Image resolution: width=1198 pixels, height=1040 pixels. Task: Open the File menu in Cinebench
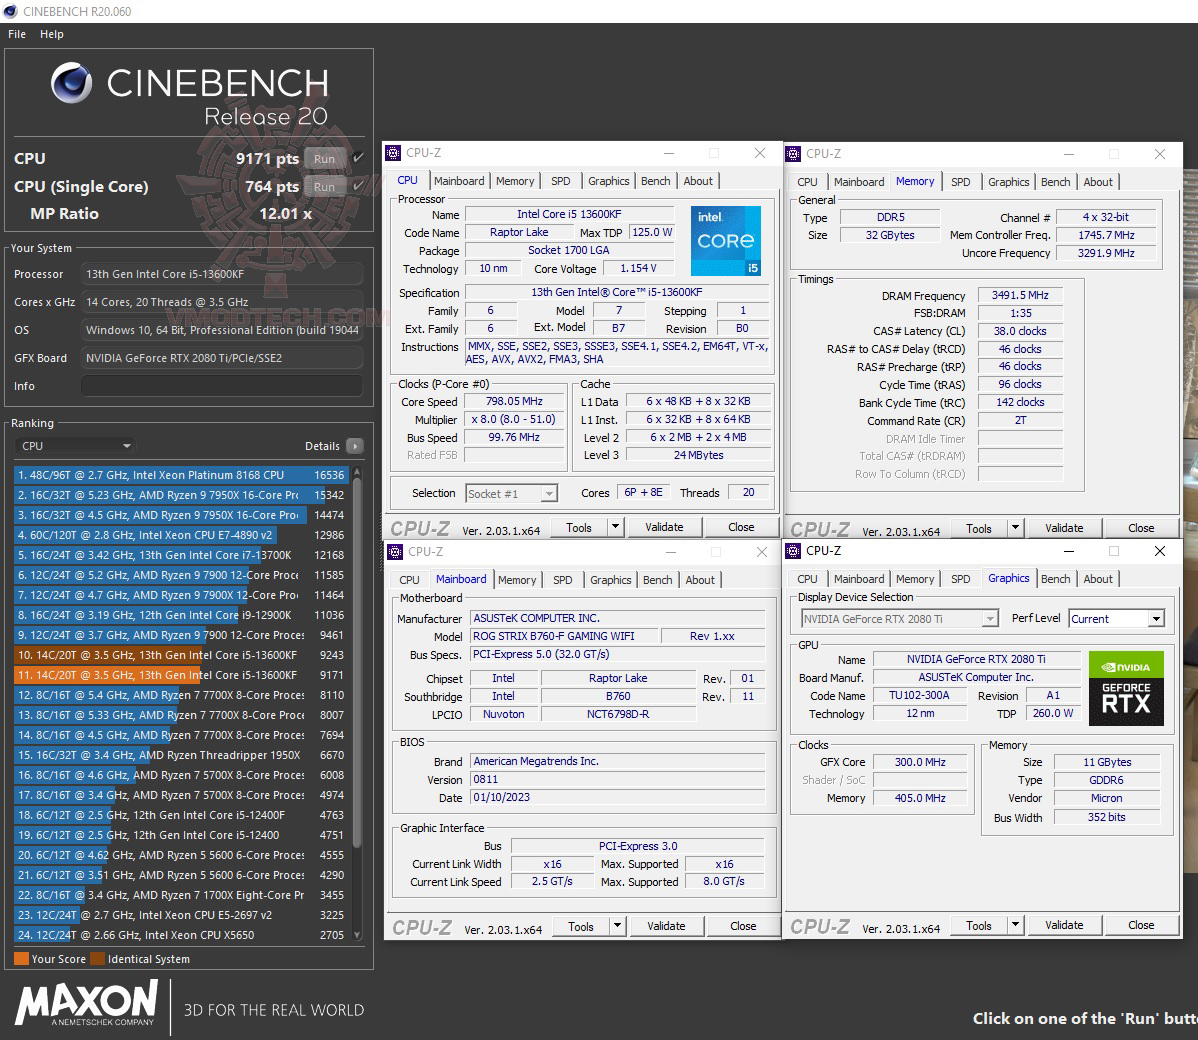pos(17,34)
